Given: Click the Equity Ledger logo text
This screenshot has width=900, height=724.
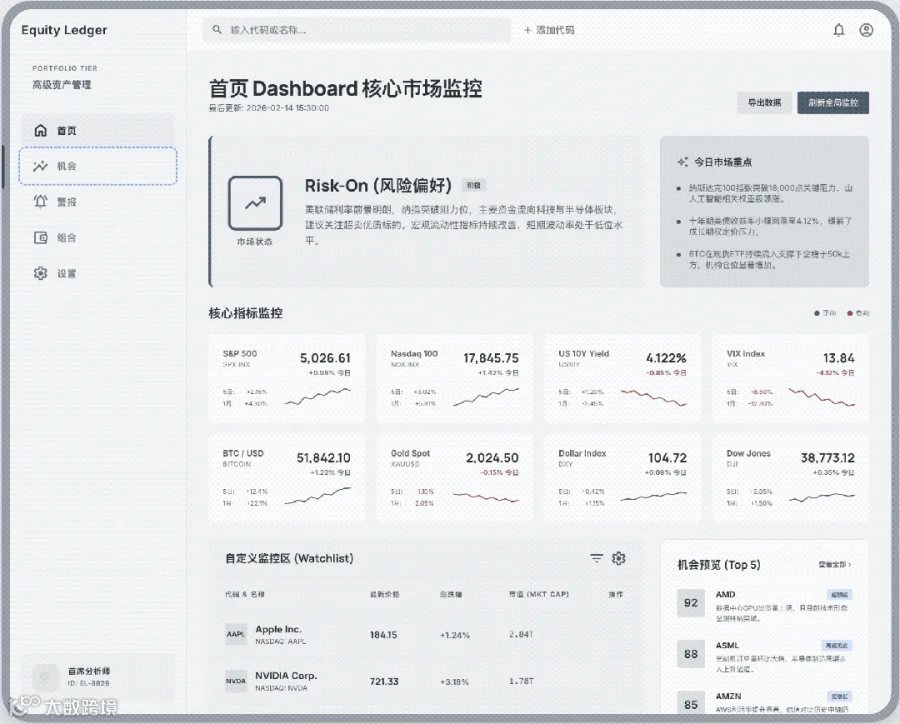Looking at the screenshot, I should coord(64,30).
